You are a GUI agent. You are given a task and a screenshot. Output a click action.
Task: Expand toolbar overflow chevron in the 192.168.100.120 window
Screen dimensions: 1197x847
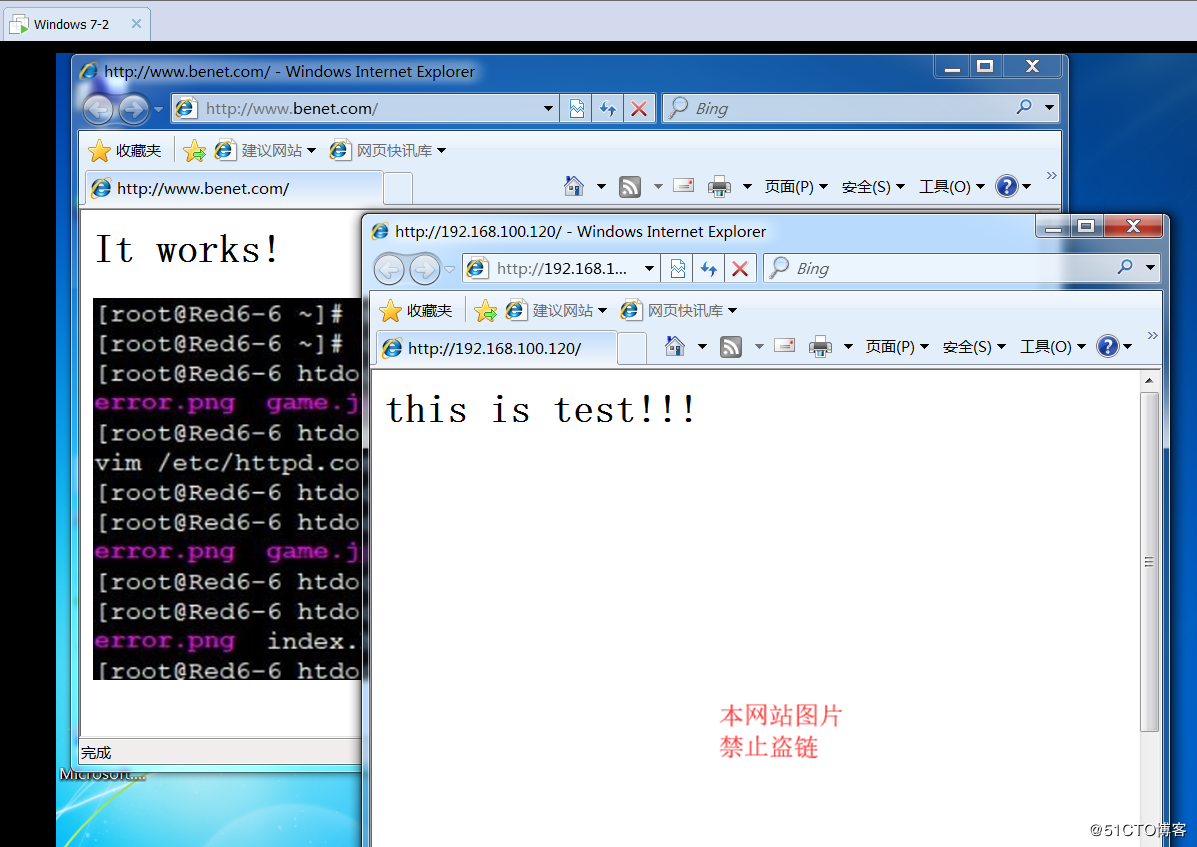1152,336
